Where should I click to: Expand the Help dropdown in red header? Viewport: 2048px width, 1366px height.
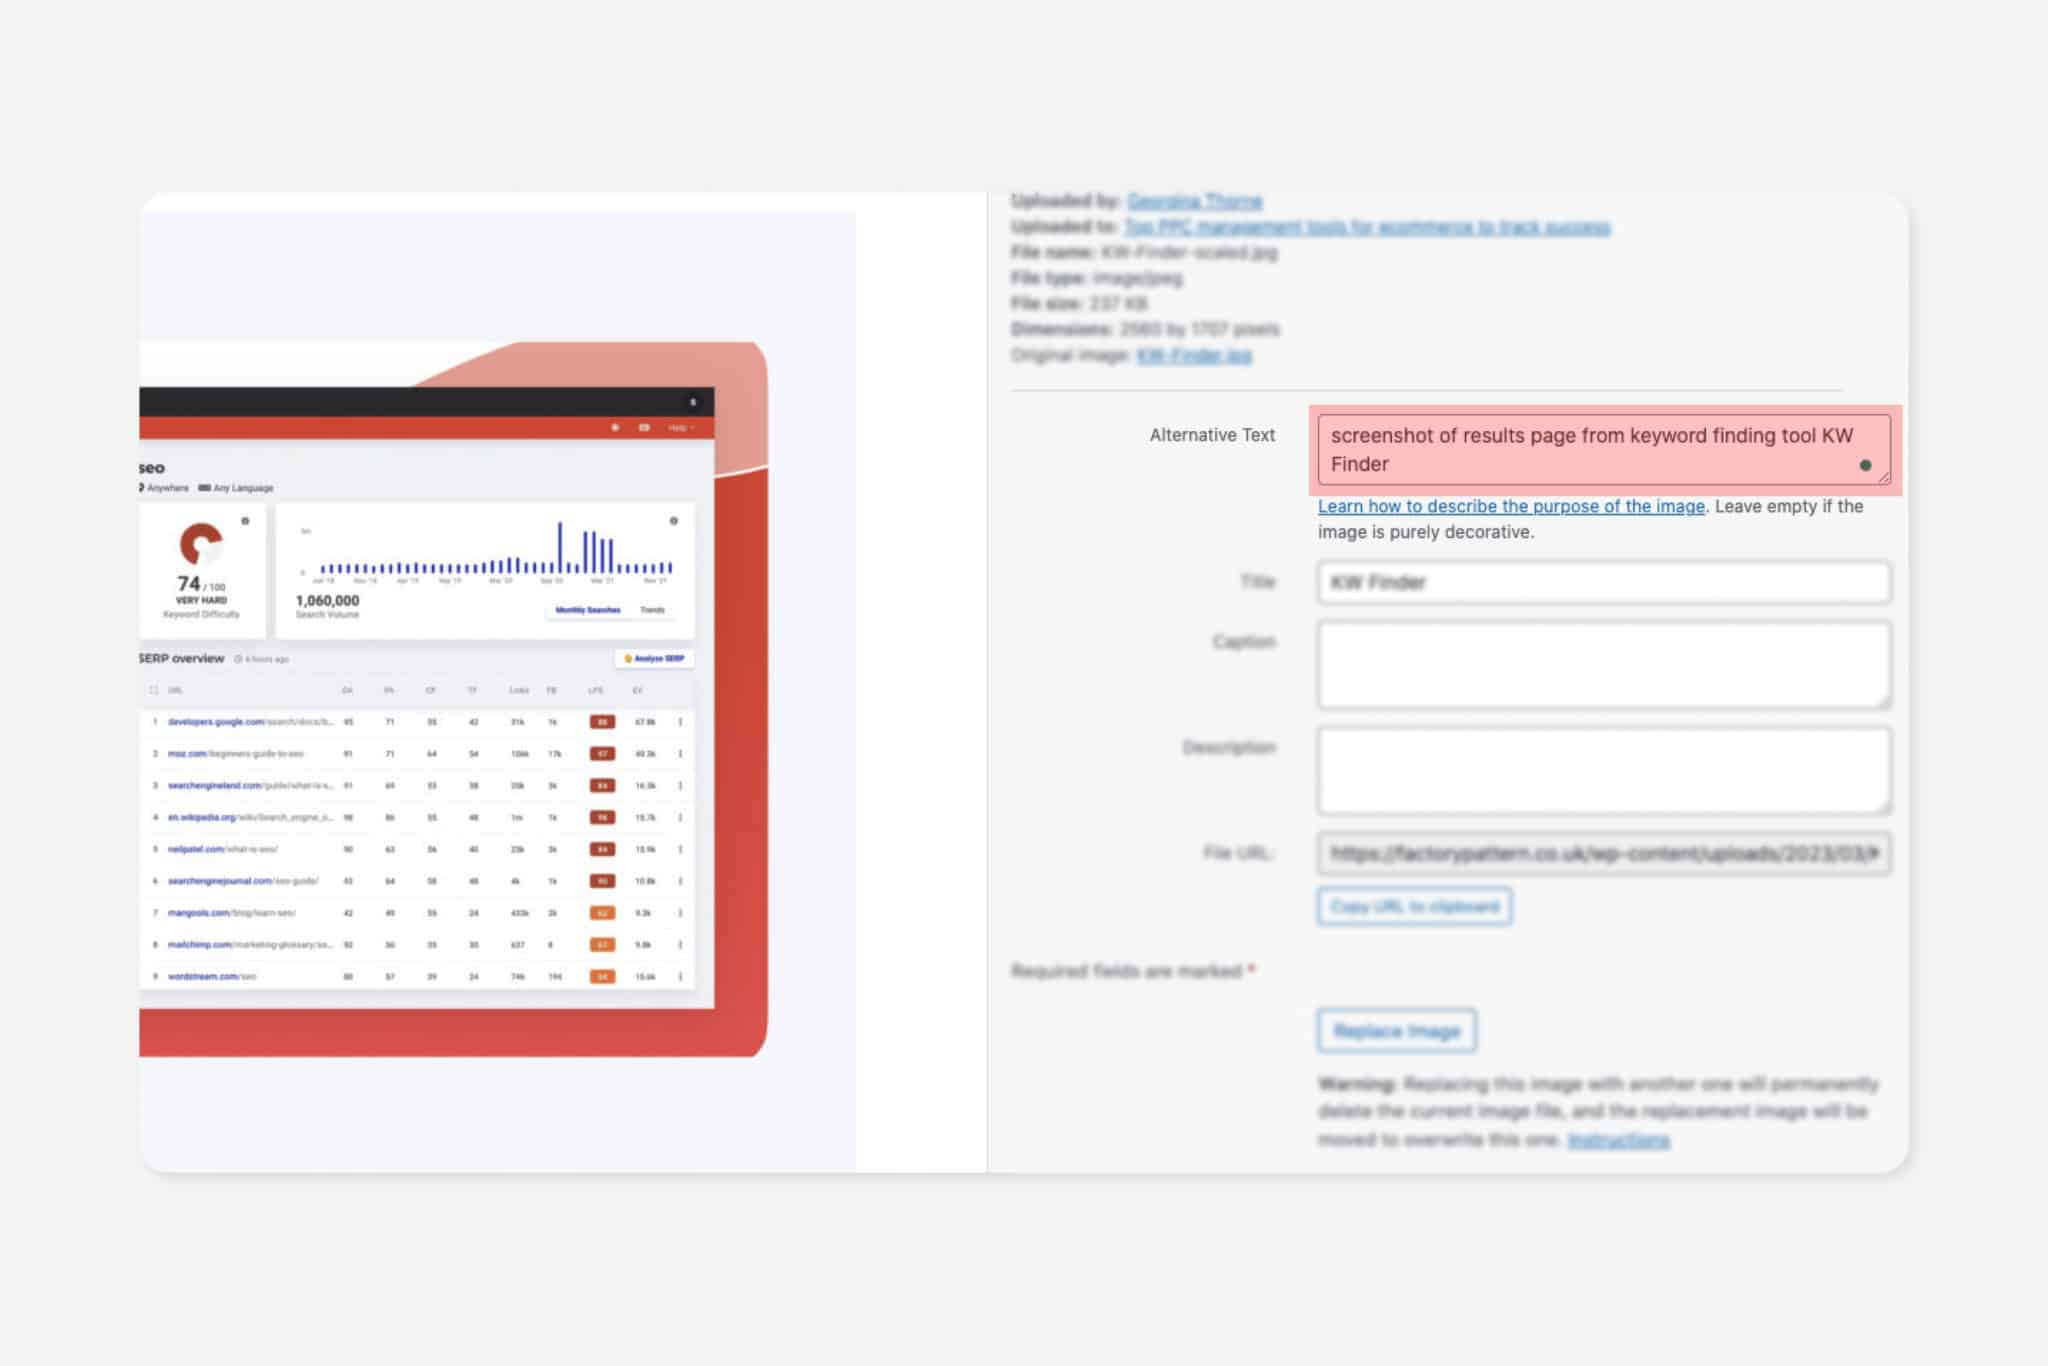680,428
